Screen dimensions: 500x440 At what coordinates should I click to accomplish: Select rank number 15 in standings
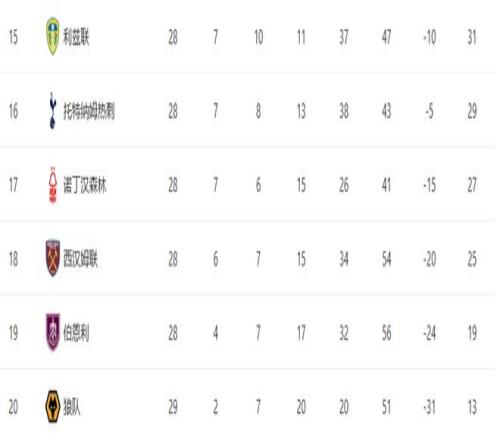[x=13, y=37]
